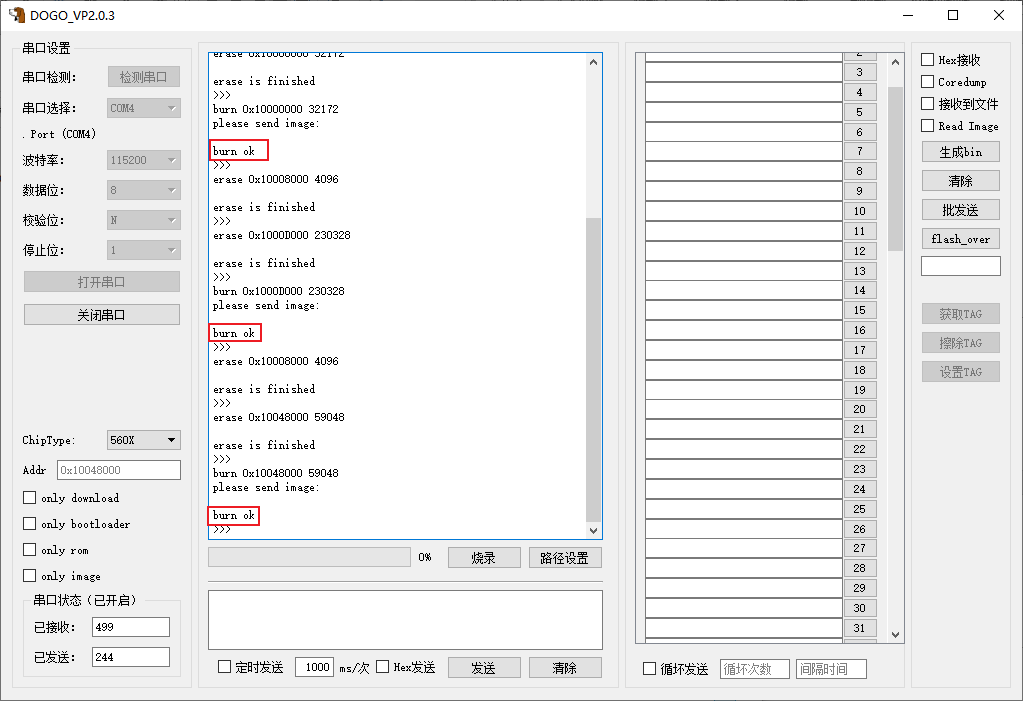The height and width of the screenshot is (701, 1023).
Task: Open the 串口选择 COM4 dropdown
Action: pyautogui.click(x=144, y=108)
